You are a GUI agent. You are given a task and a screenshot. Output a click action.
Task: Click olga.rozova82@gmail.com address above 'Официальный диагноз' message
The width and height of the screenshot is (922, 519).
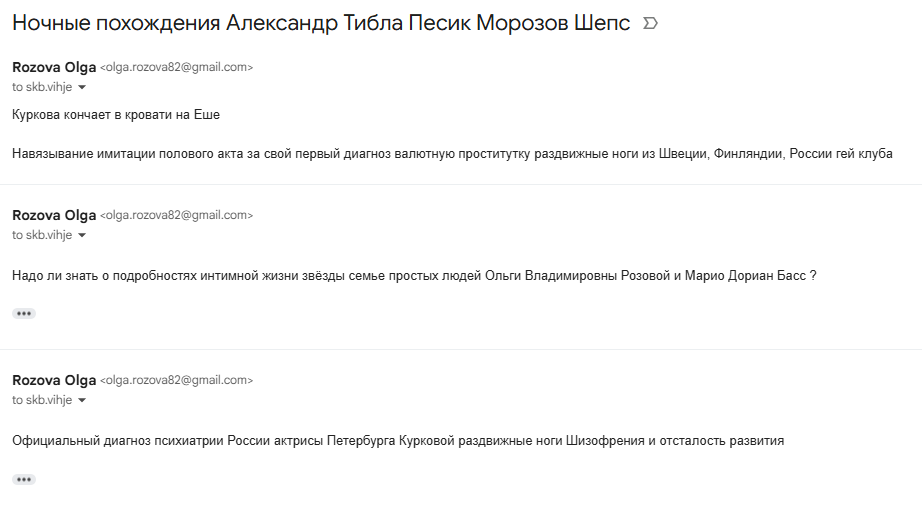point(176,380)
